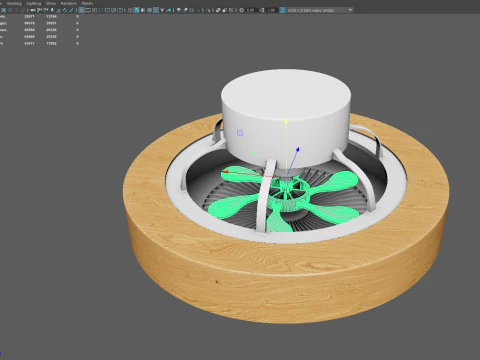Click the green plane handle square
Image resolution: width=480 pixels, height=360 pixels.
tap(253, 152)
